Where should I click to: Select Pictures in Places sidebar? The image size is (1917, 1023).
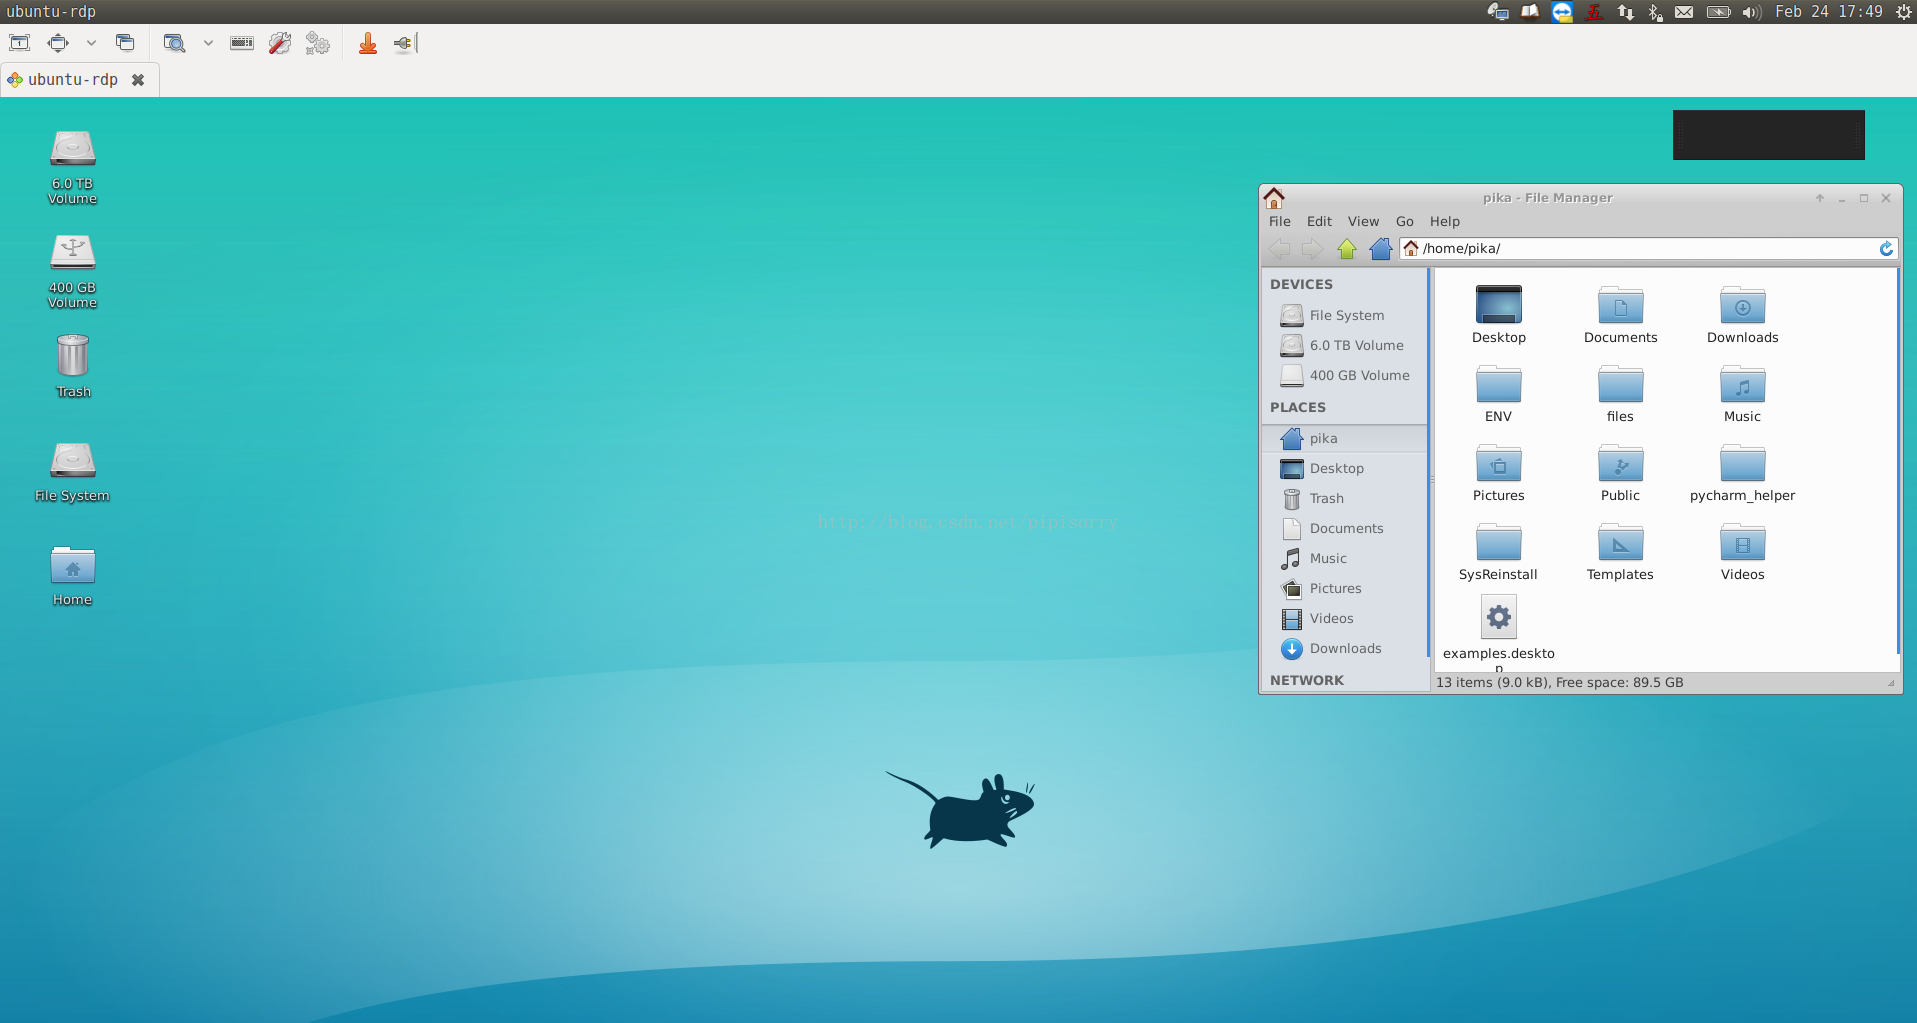tap(1345, 589)
